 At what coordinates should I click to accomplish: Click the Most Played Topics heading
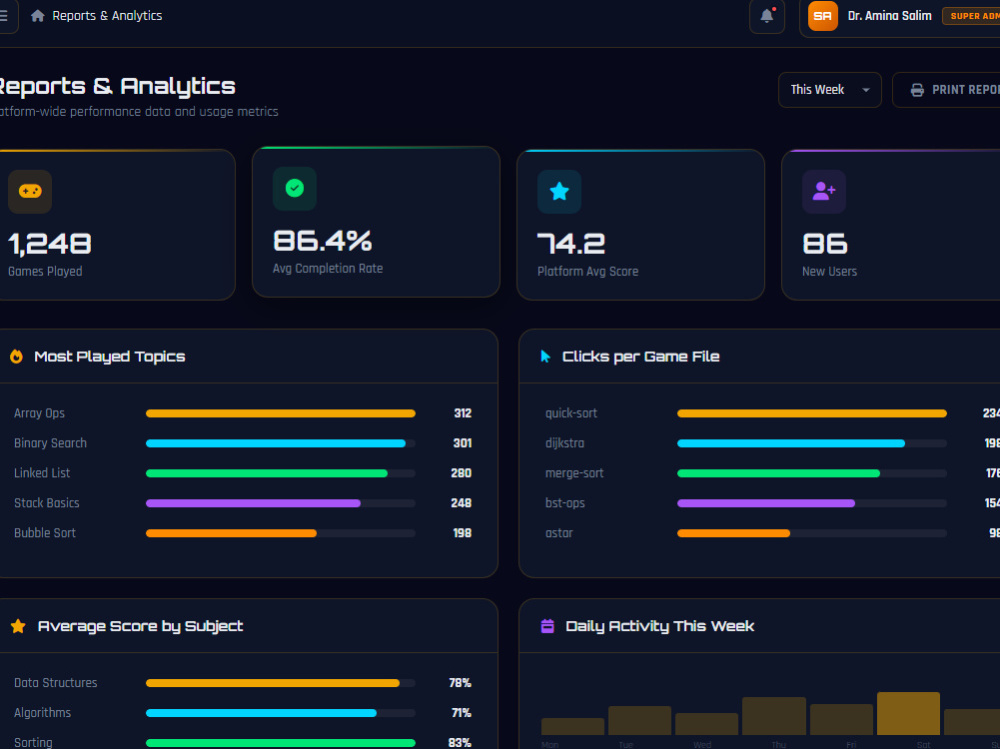(x=110, y=357)
